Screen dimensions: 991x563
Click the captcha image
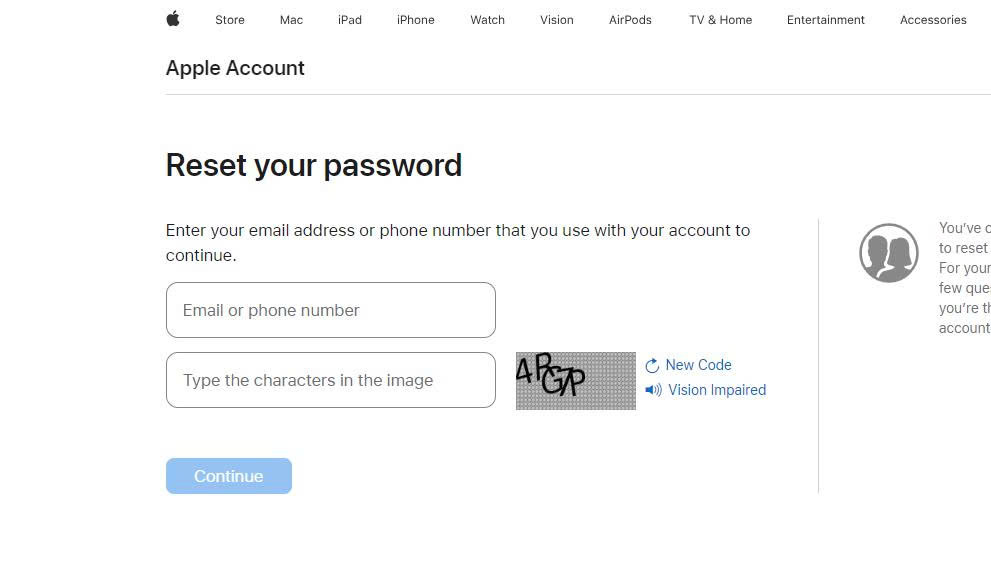coord(576,381)
